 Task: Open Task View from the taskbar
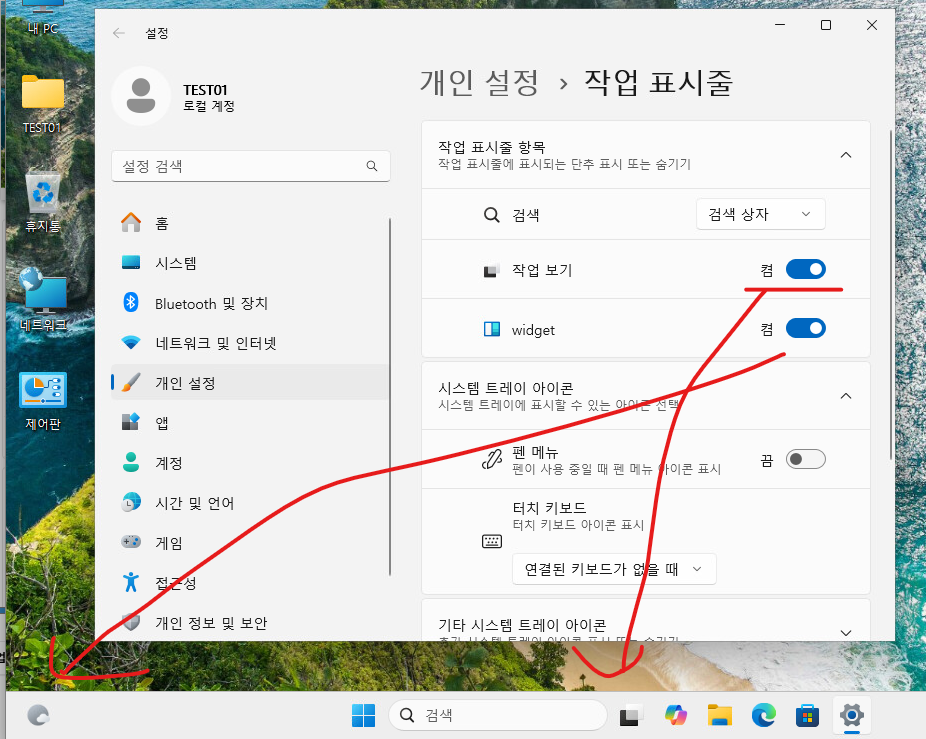[x=630, y=715]
